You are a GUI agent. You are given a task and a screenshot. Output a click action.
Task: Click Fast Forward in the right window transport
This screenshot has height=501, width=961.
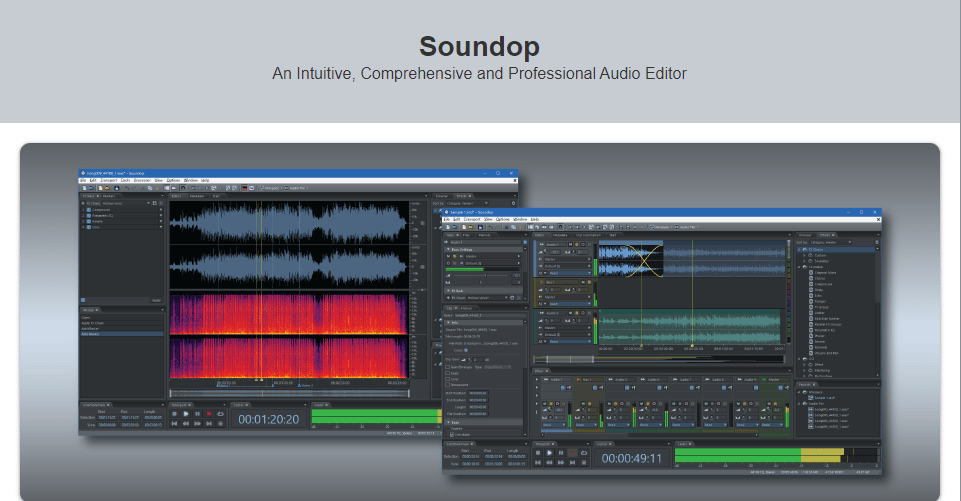pyautogui.click(x=561, y=462)
